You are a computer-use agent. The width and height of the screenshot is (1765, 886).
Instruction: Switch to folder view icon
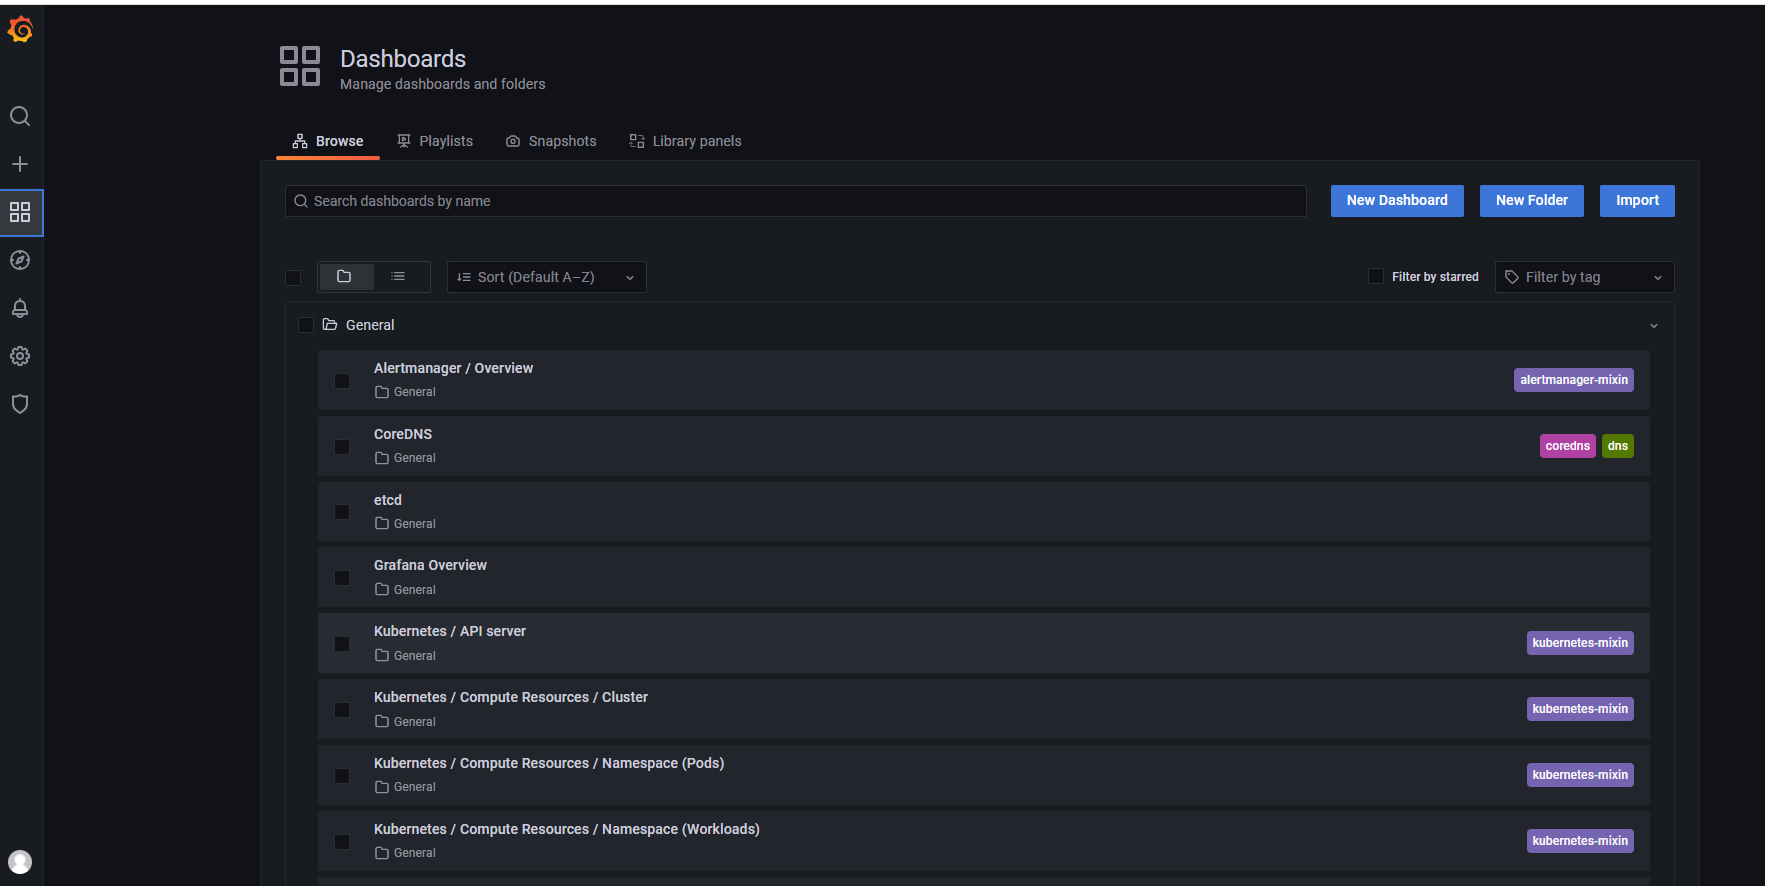345,277
